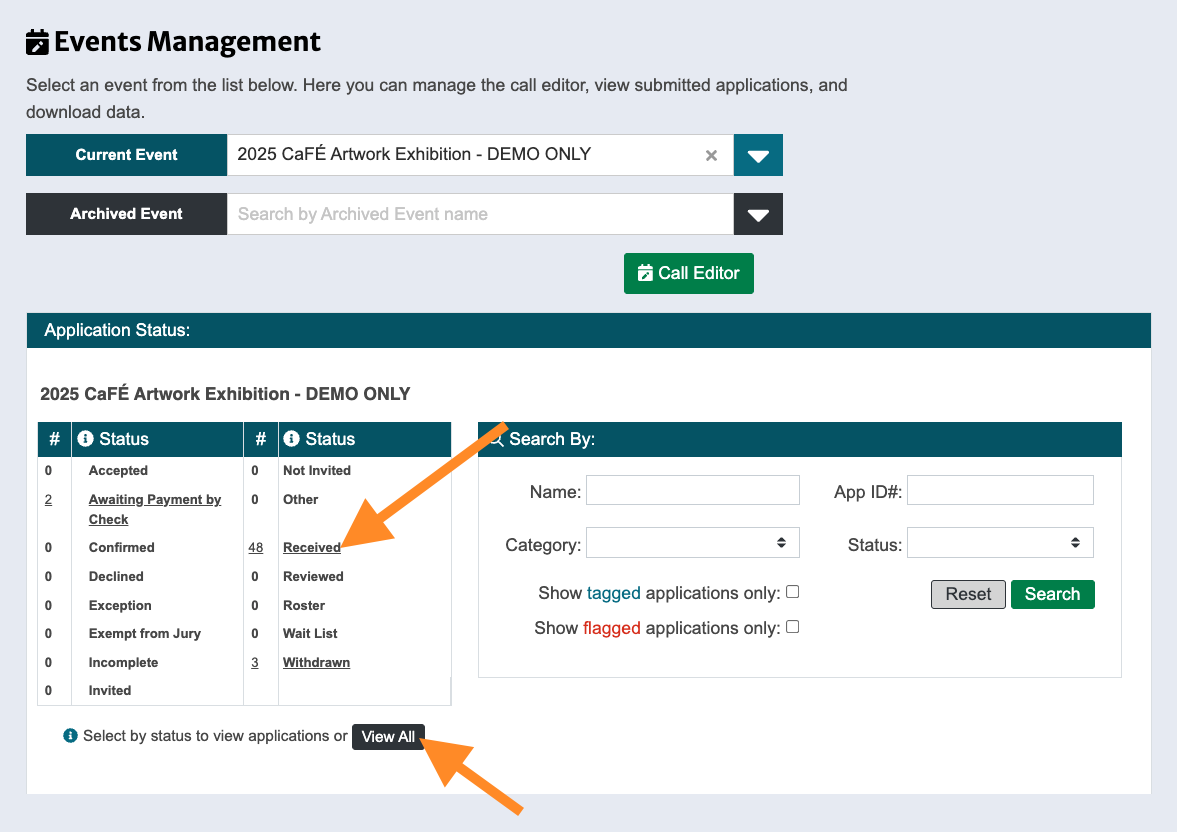Open the Call Editor

tap(688, 273)
